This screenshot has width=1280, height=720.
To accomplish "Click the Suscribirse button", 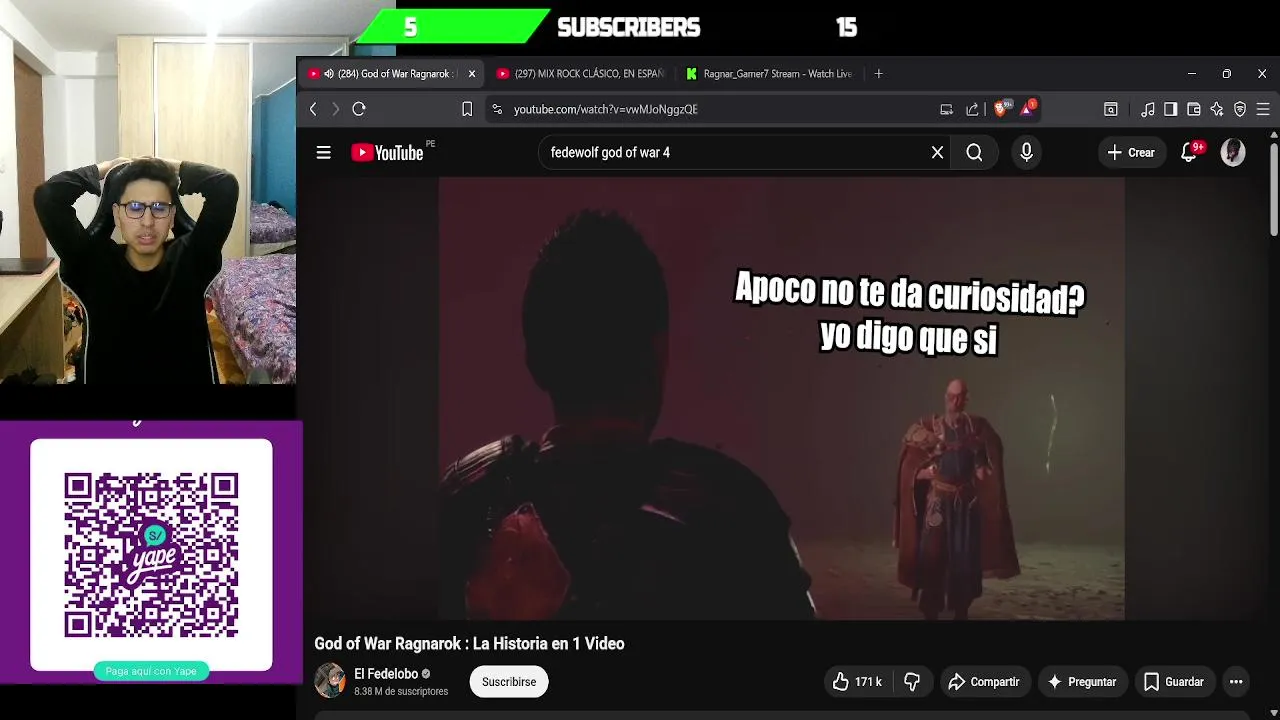I will coord(509,682).
